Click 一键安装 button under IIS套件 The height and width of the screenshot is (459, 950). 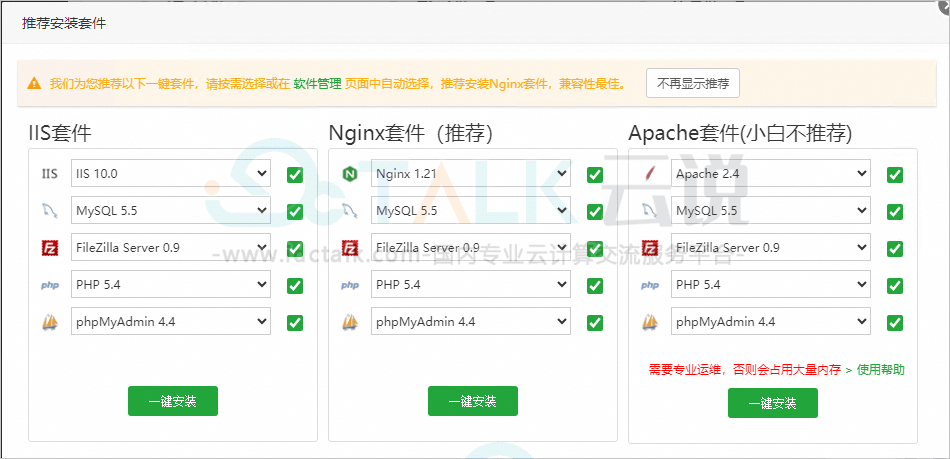click(x=173, y=401)
